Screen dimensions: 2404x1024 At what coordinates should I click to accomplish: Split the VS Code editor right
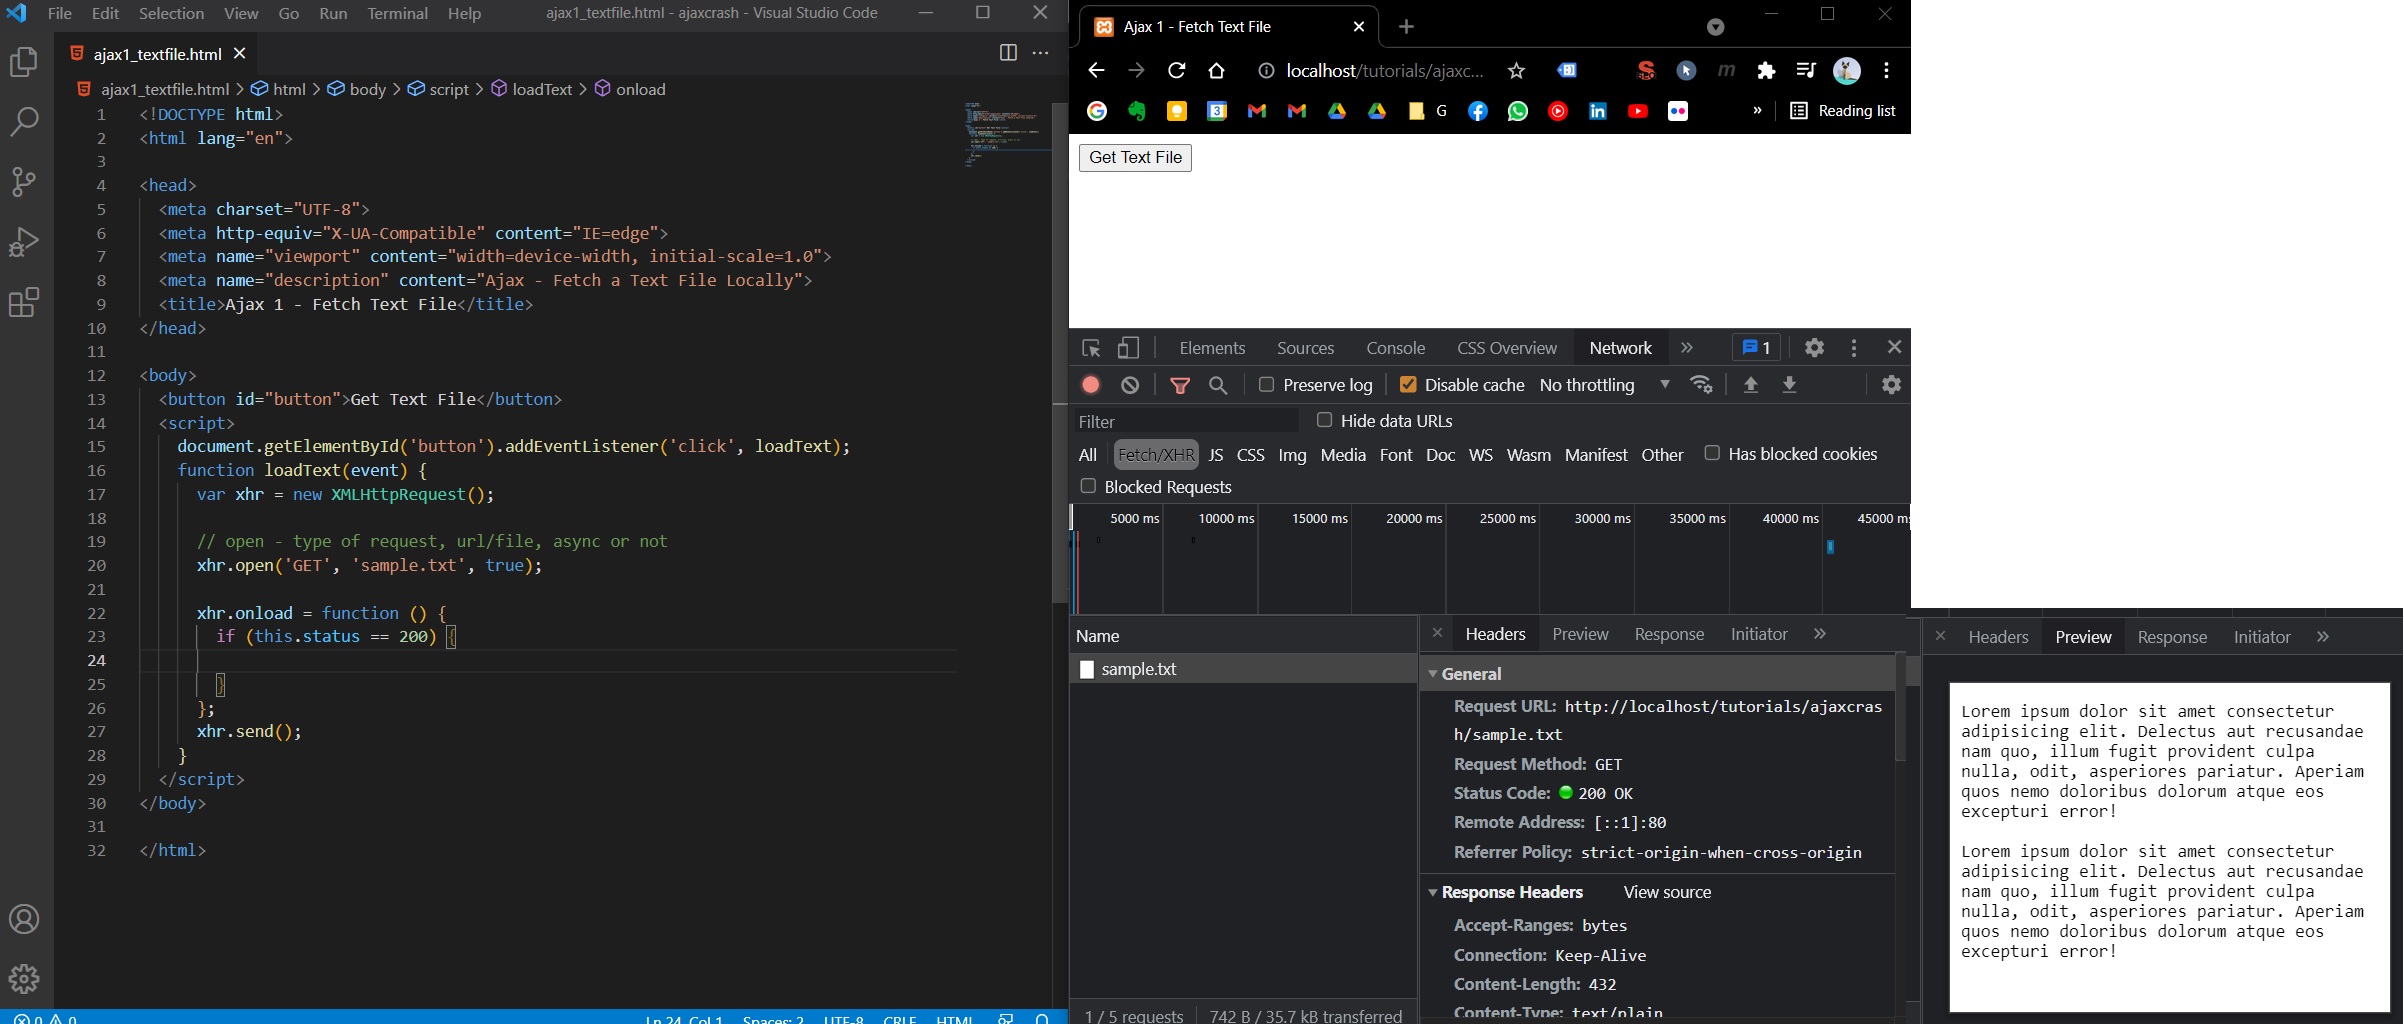pyautogui.click(x=1008, y=53)
